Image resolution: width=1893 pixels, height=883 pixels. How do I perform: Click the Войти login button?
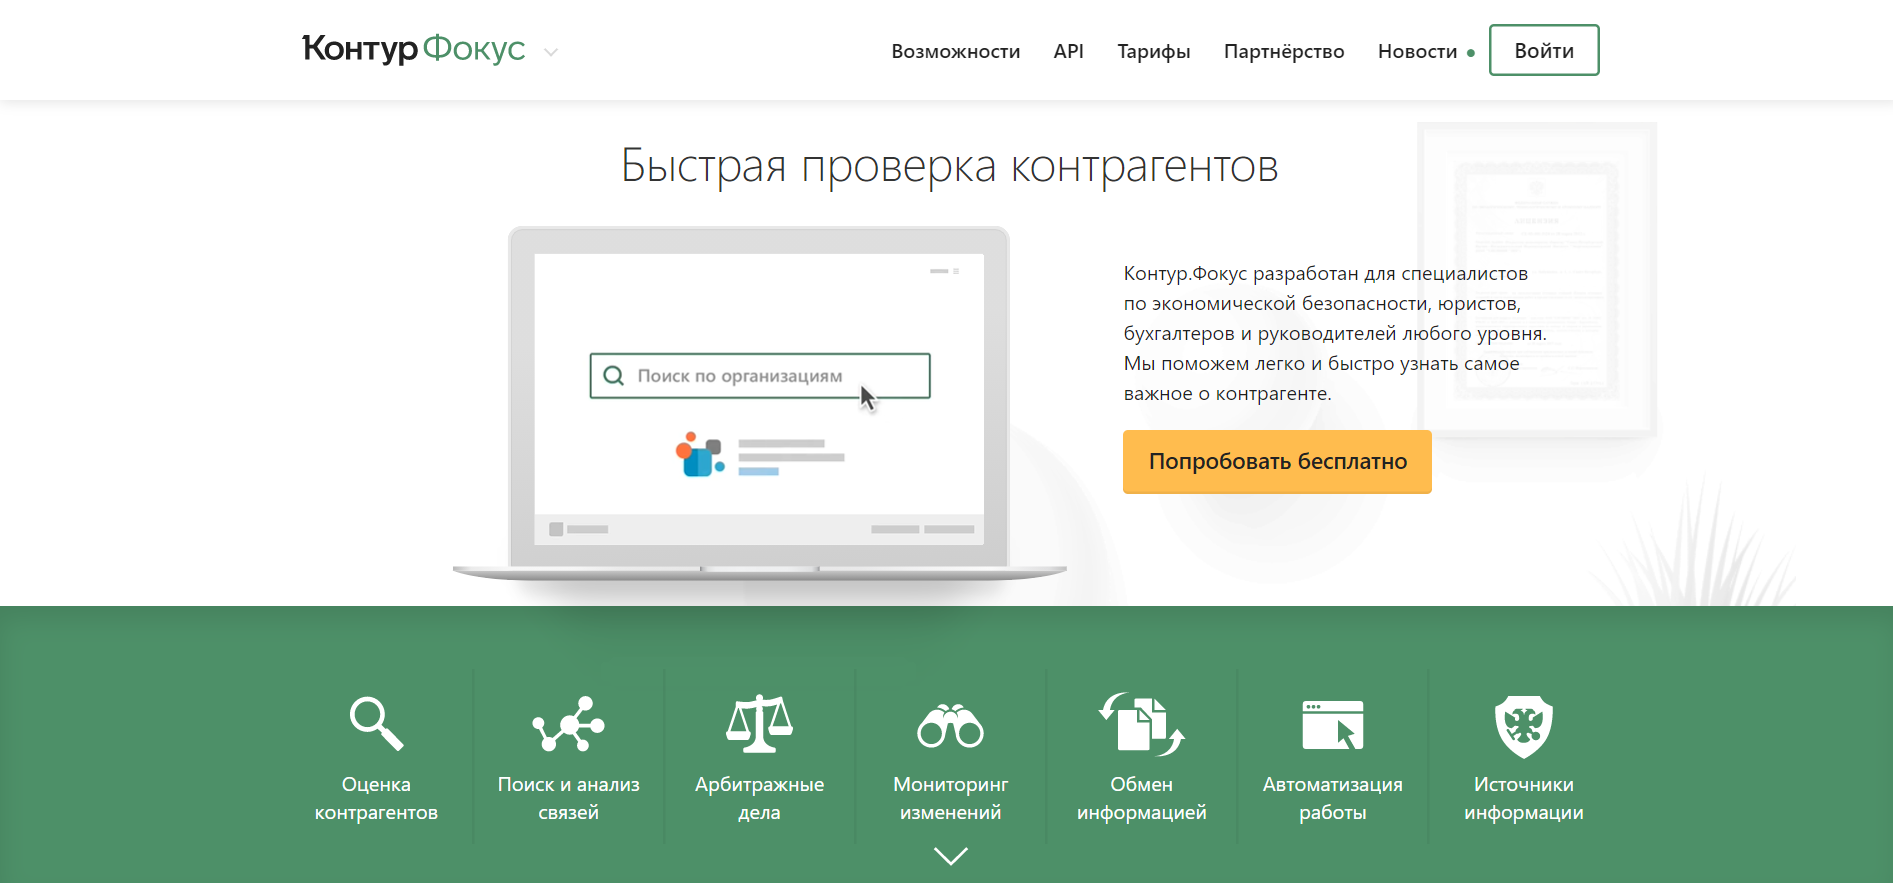[x=1544, y=50]
